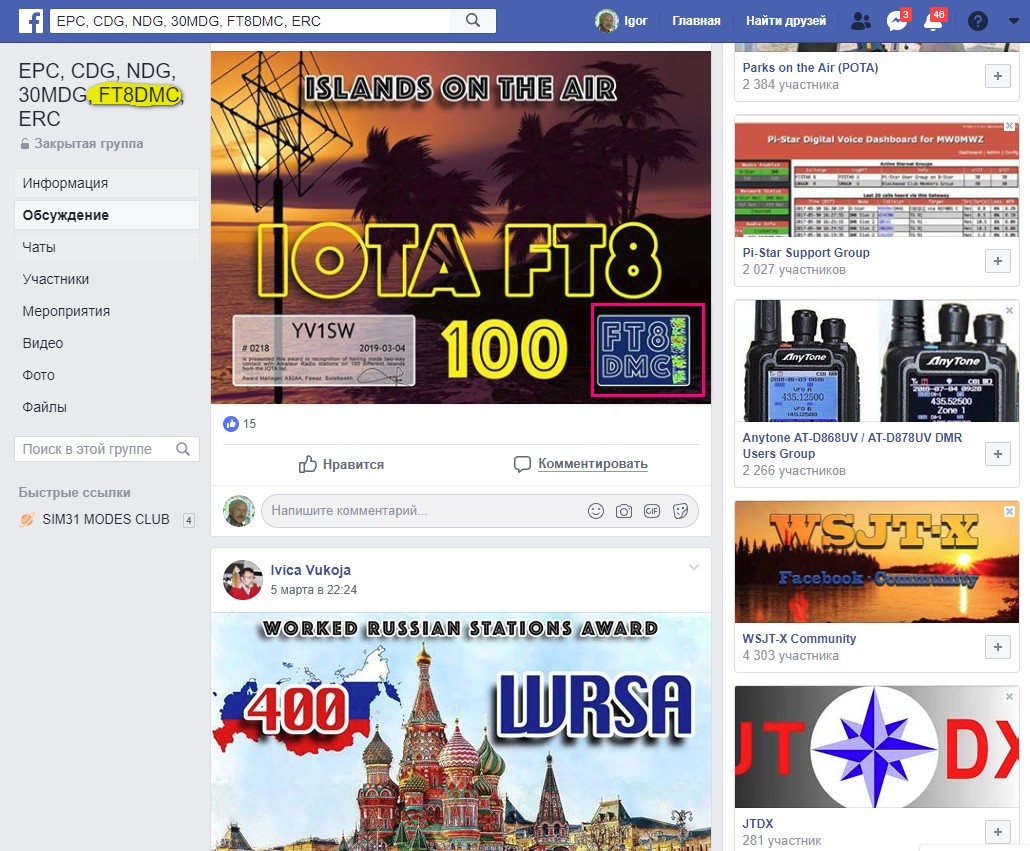The height and width of the screenshot is (851, 1030).
Task: Add a GIF to the comment
Action: pyautogui.click(x=652, y=511)
